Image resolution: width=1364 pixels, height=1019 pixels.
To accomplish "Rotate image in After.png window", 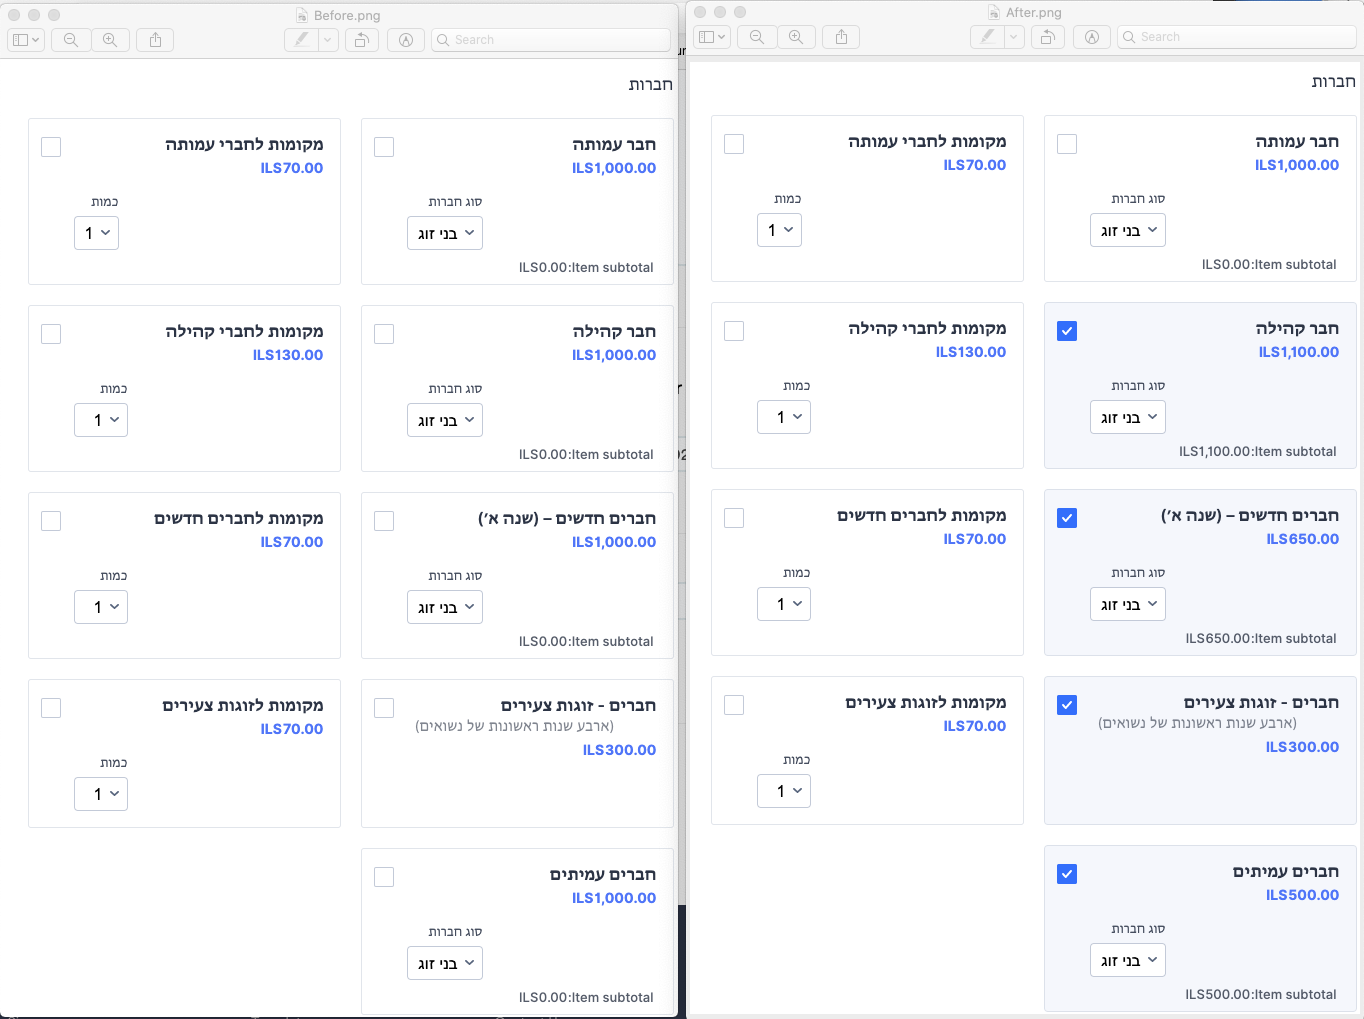I will [1047, 37].
